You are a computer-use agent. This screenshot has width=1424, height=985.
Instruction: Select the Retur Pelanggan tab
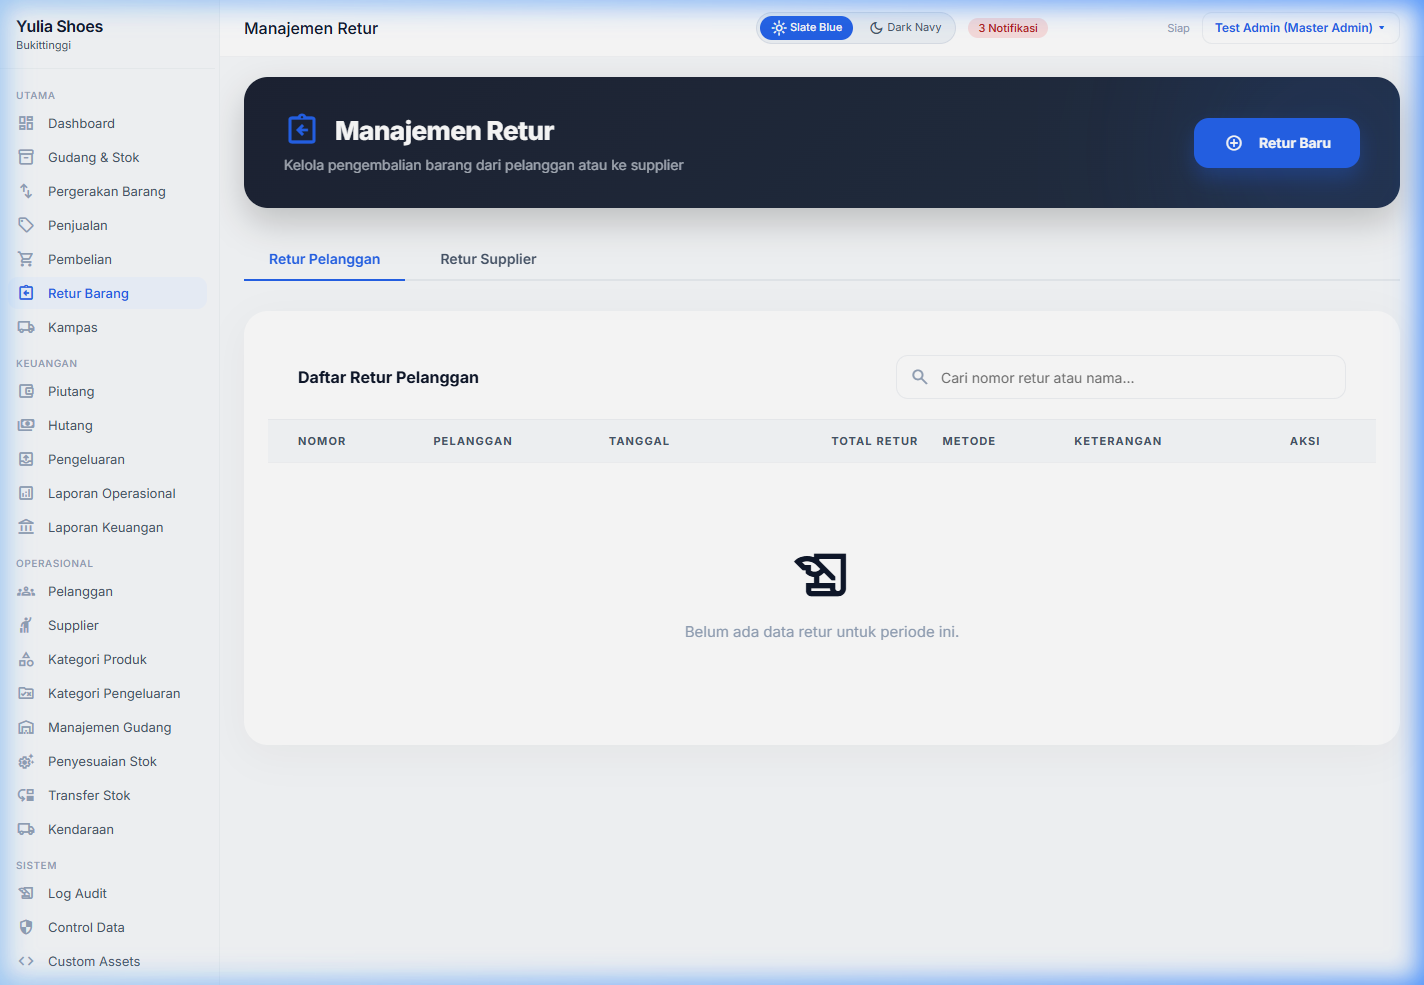click(324, 259)
